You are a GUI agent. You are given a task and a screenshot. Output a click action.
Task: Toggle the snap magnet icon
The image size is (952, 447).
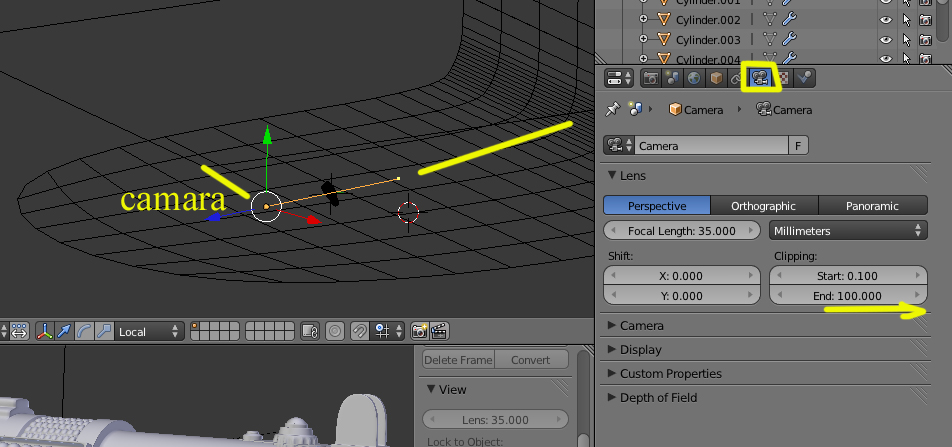pos(359,332)
